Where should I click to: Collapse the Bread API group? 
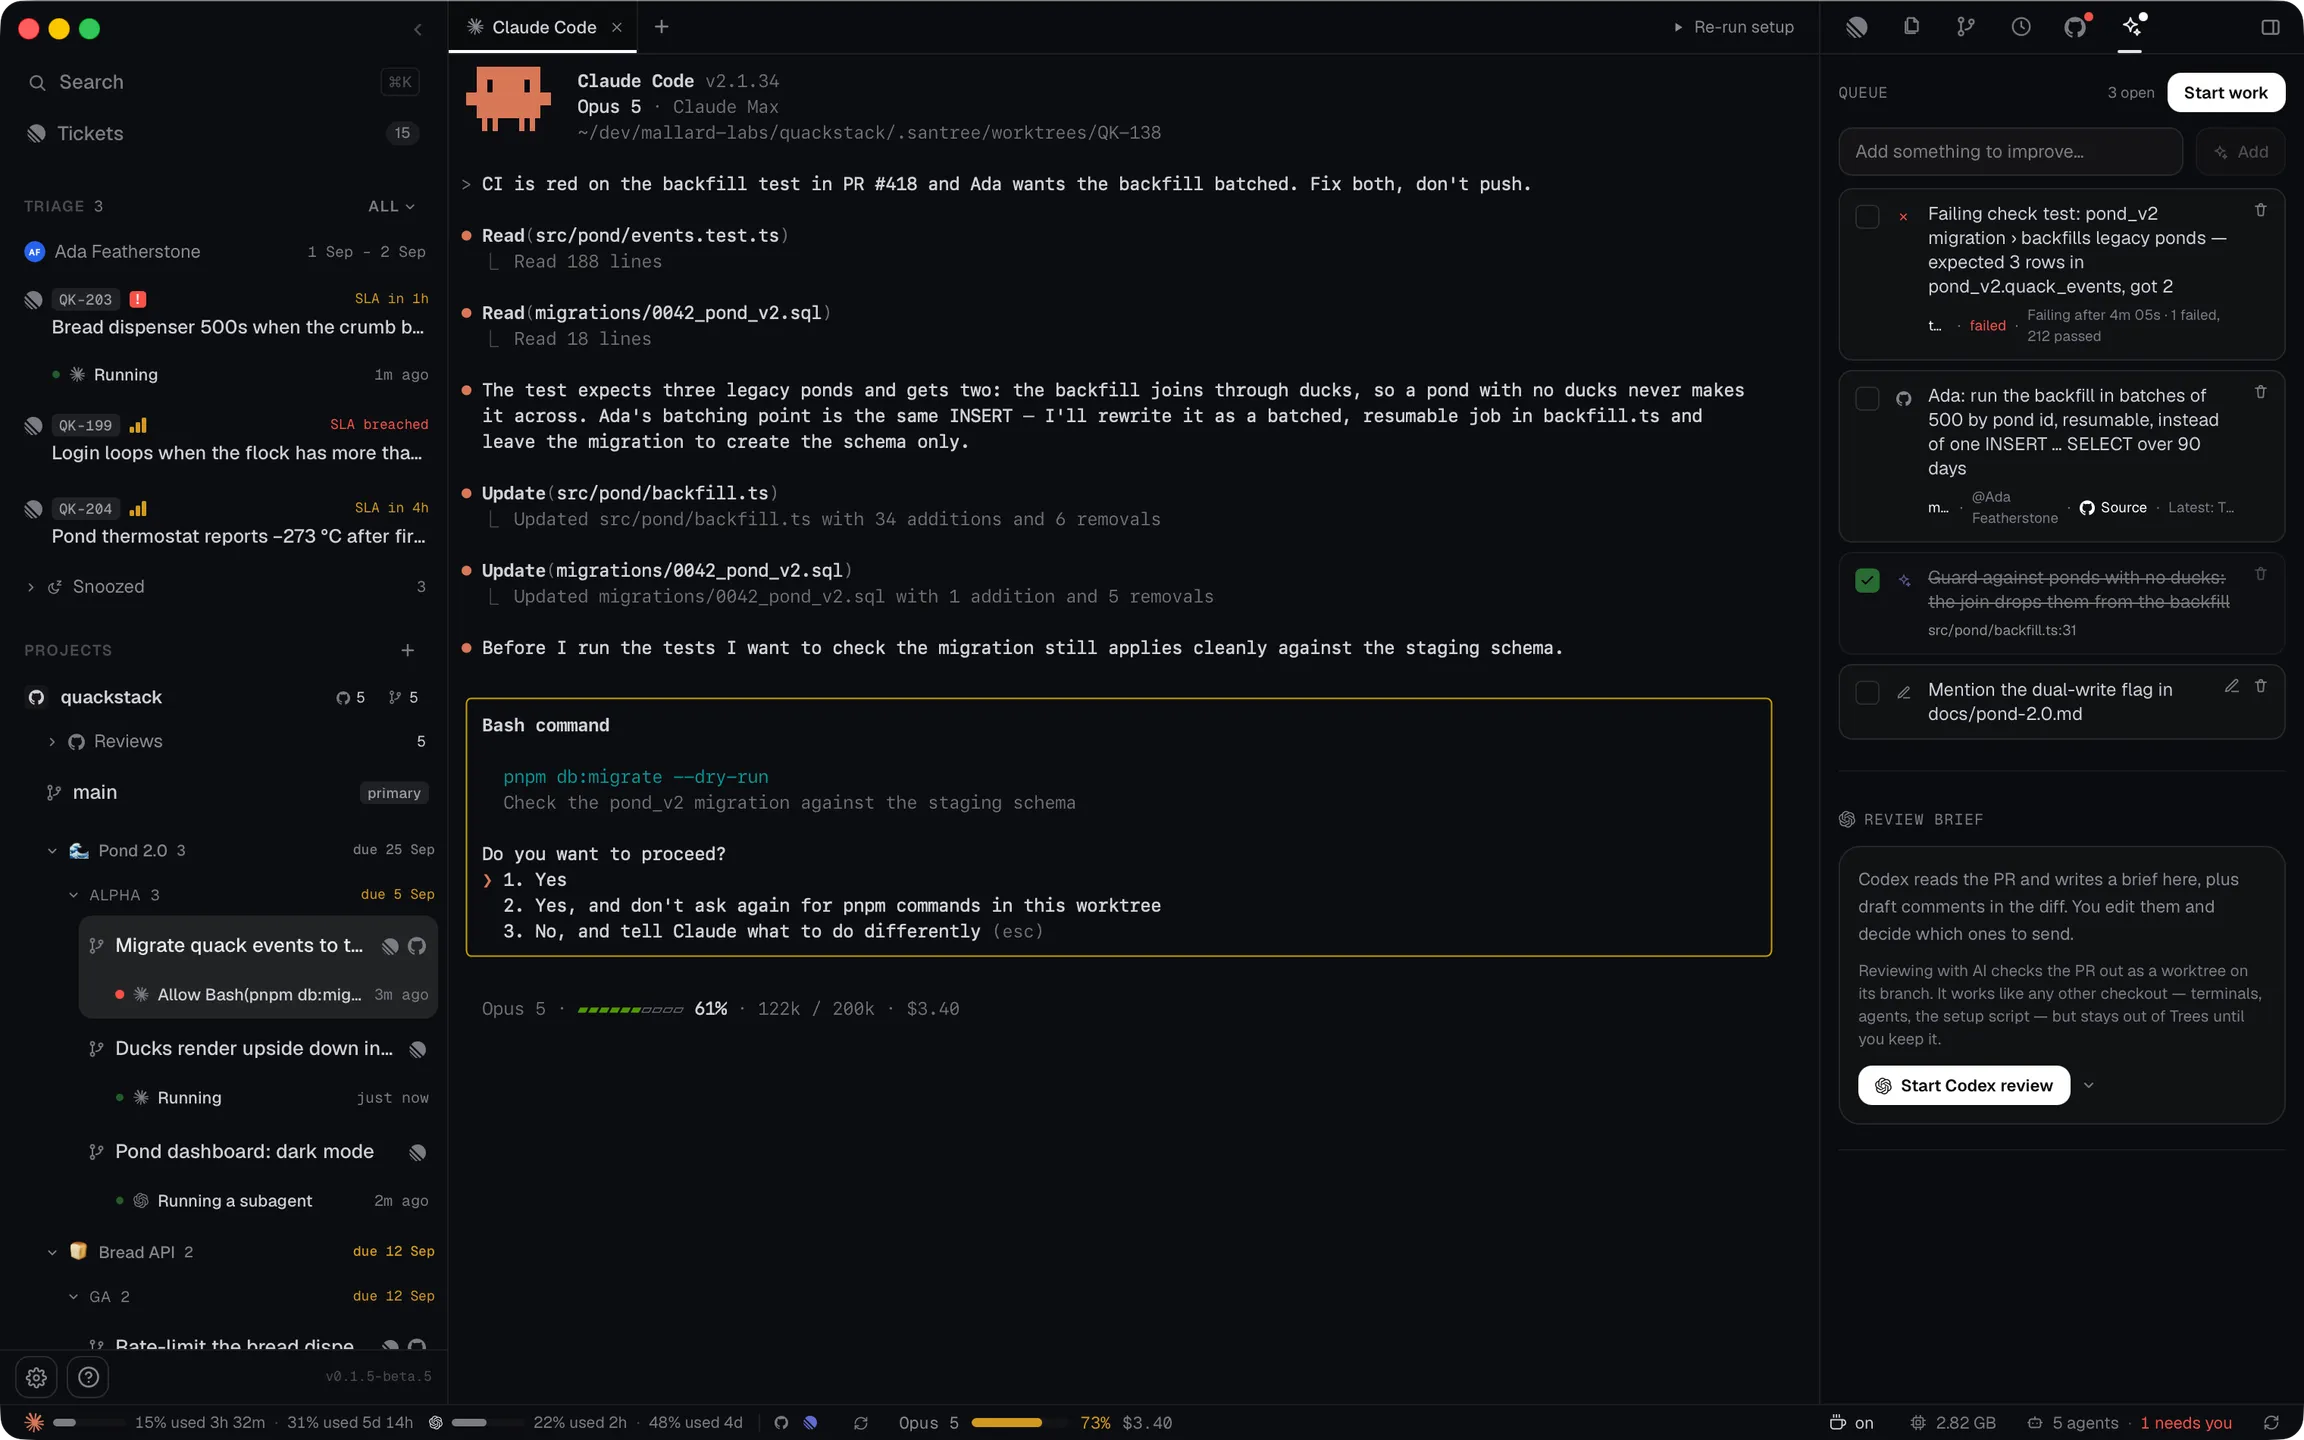click(x=52, y=1252)
